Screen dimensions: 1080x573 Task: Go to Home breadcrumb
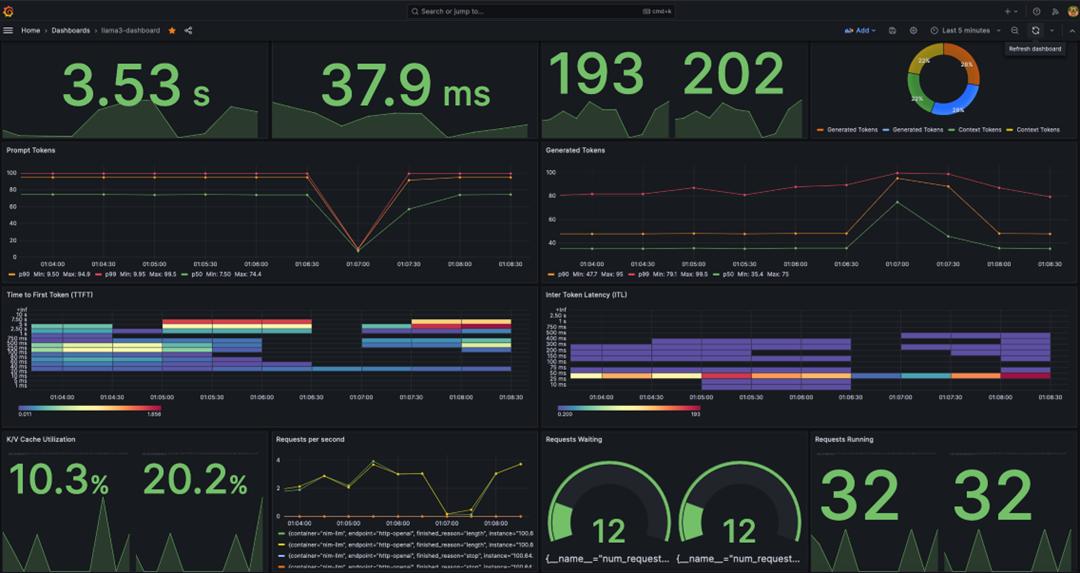click(31, 31)
